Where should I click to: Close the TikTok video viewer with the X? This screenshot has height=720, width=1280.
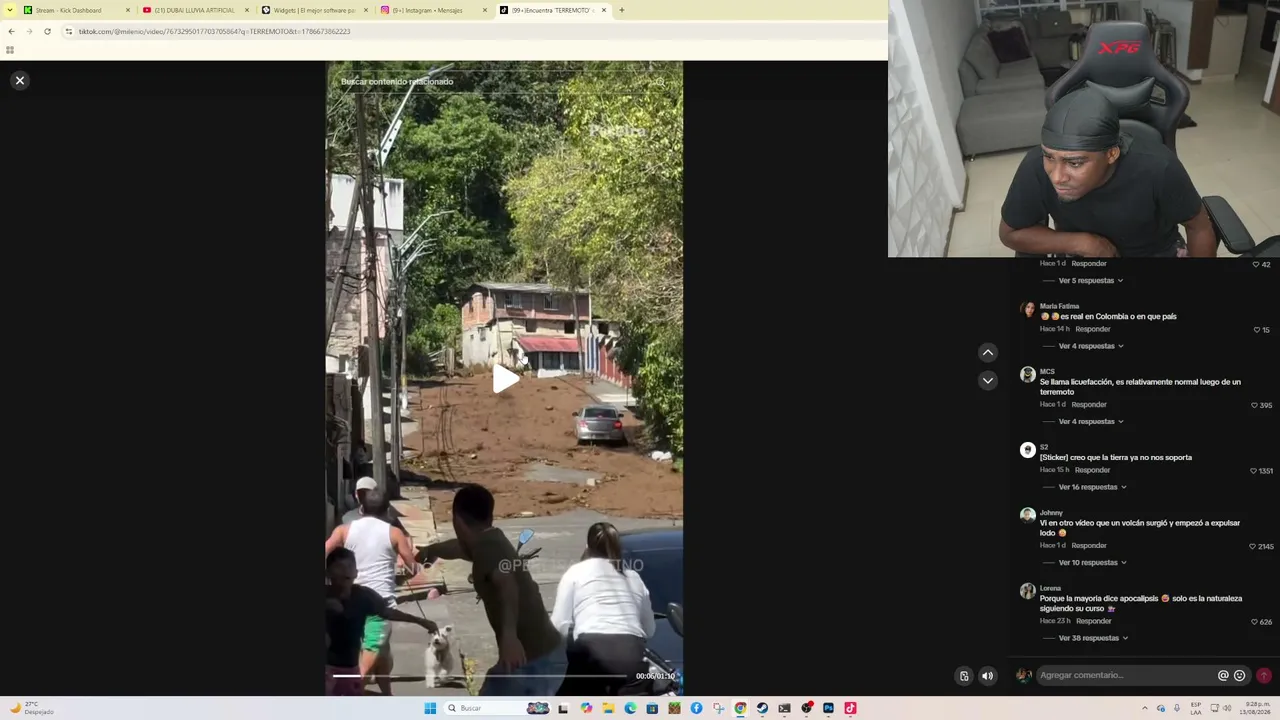(19, 80)
